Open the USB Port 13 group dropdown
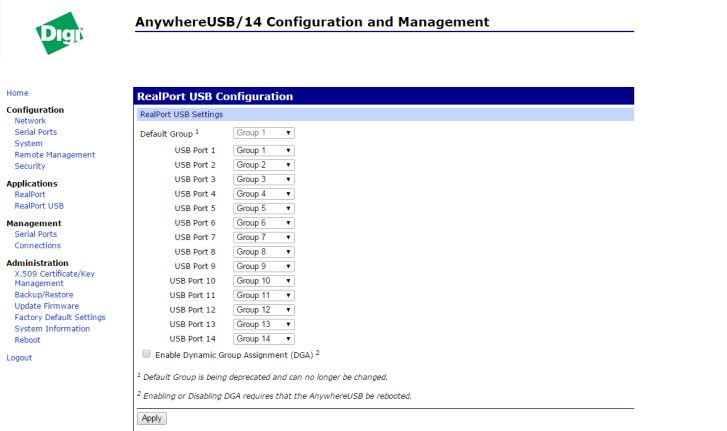The width and height of the screenshot is (727, 431). click(x=264, y=324)
